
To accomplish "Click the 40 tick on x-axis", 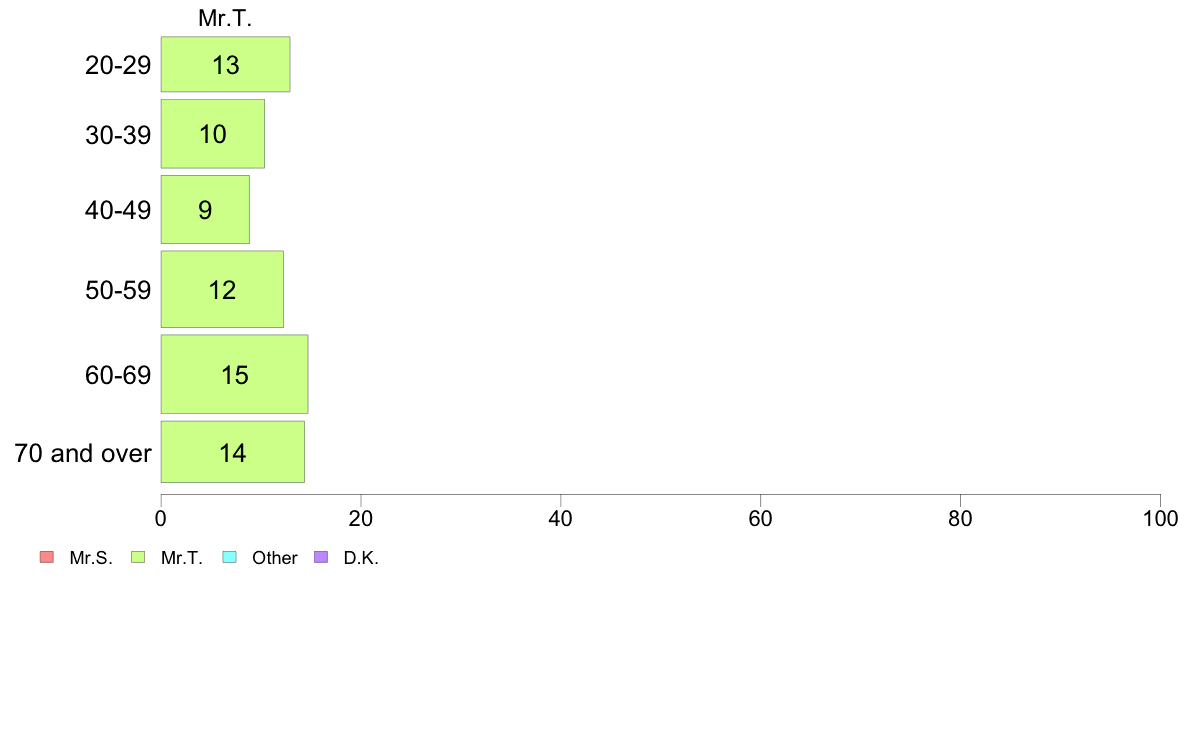I will click(x=561, y=518).
